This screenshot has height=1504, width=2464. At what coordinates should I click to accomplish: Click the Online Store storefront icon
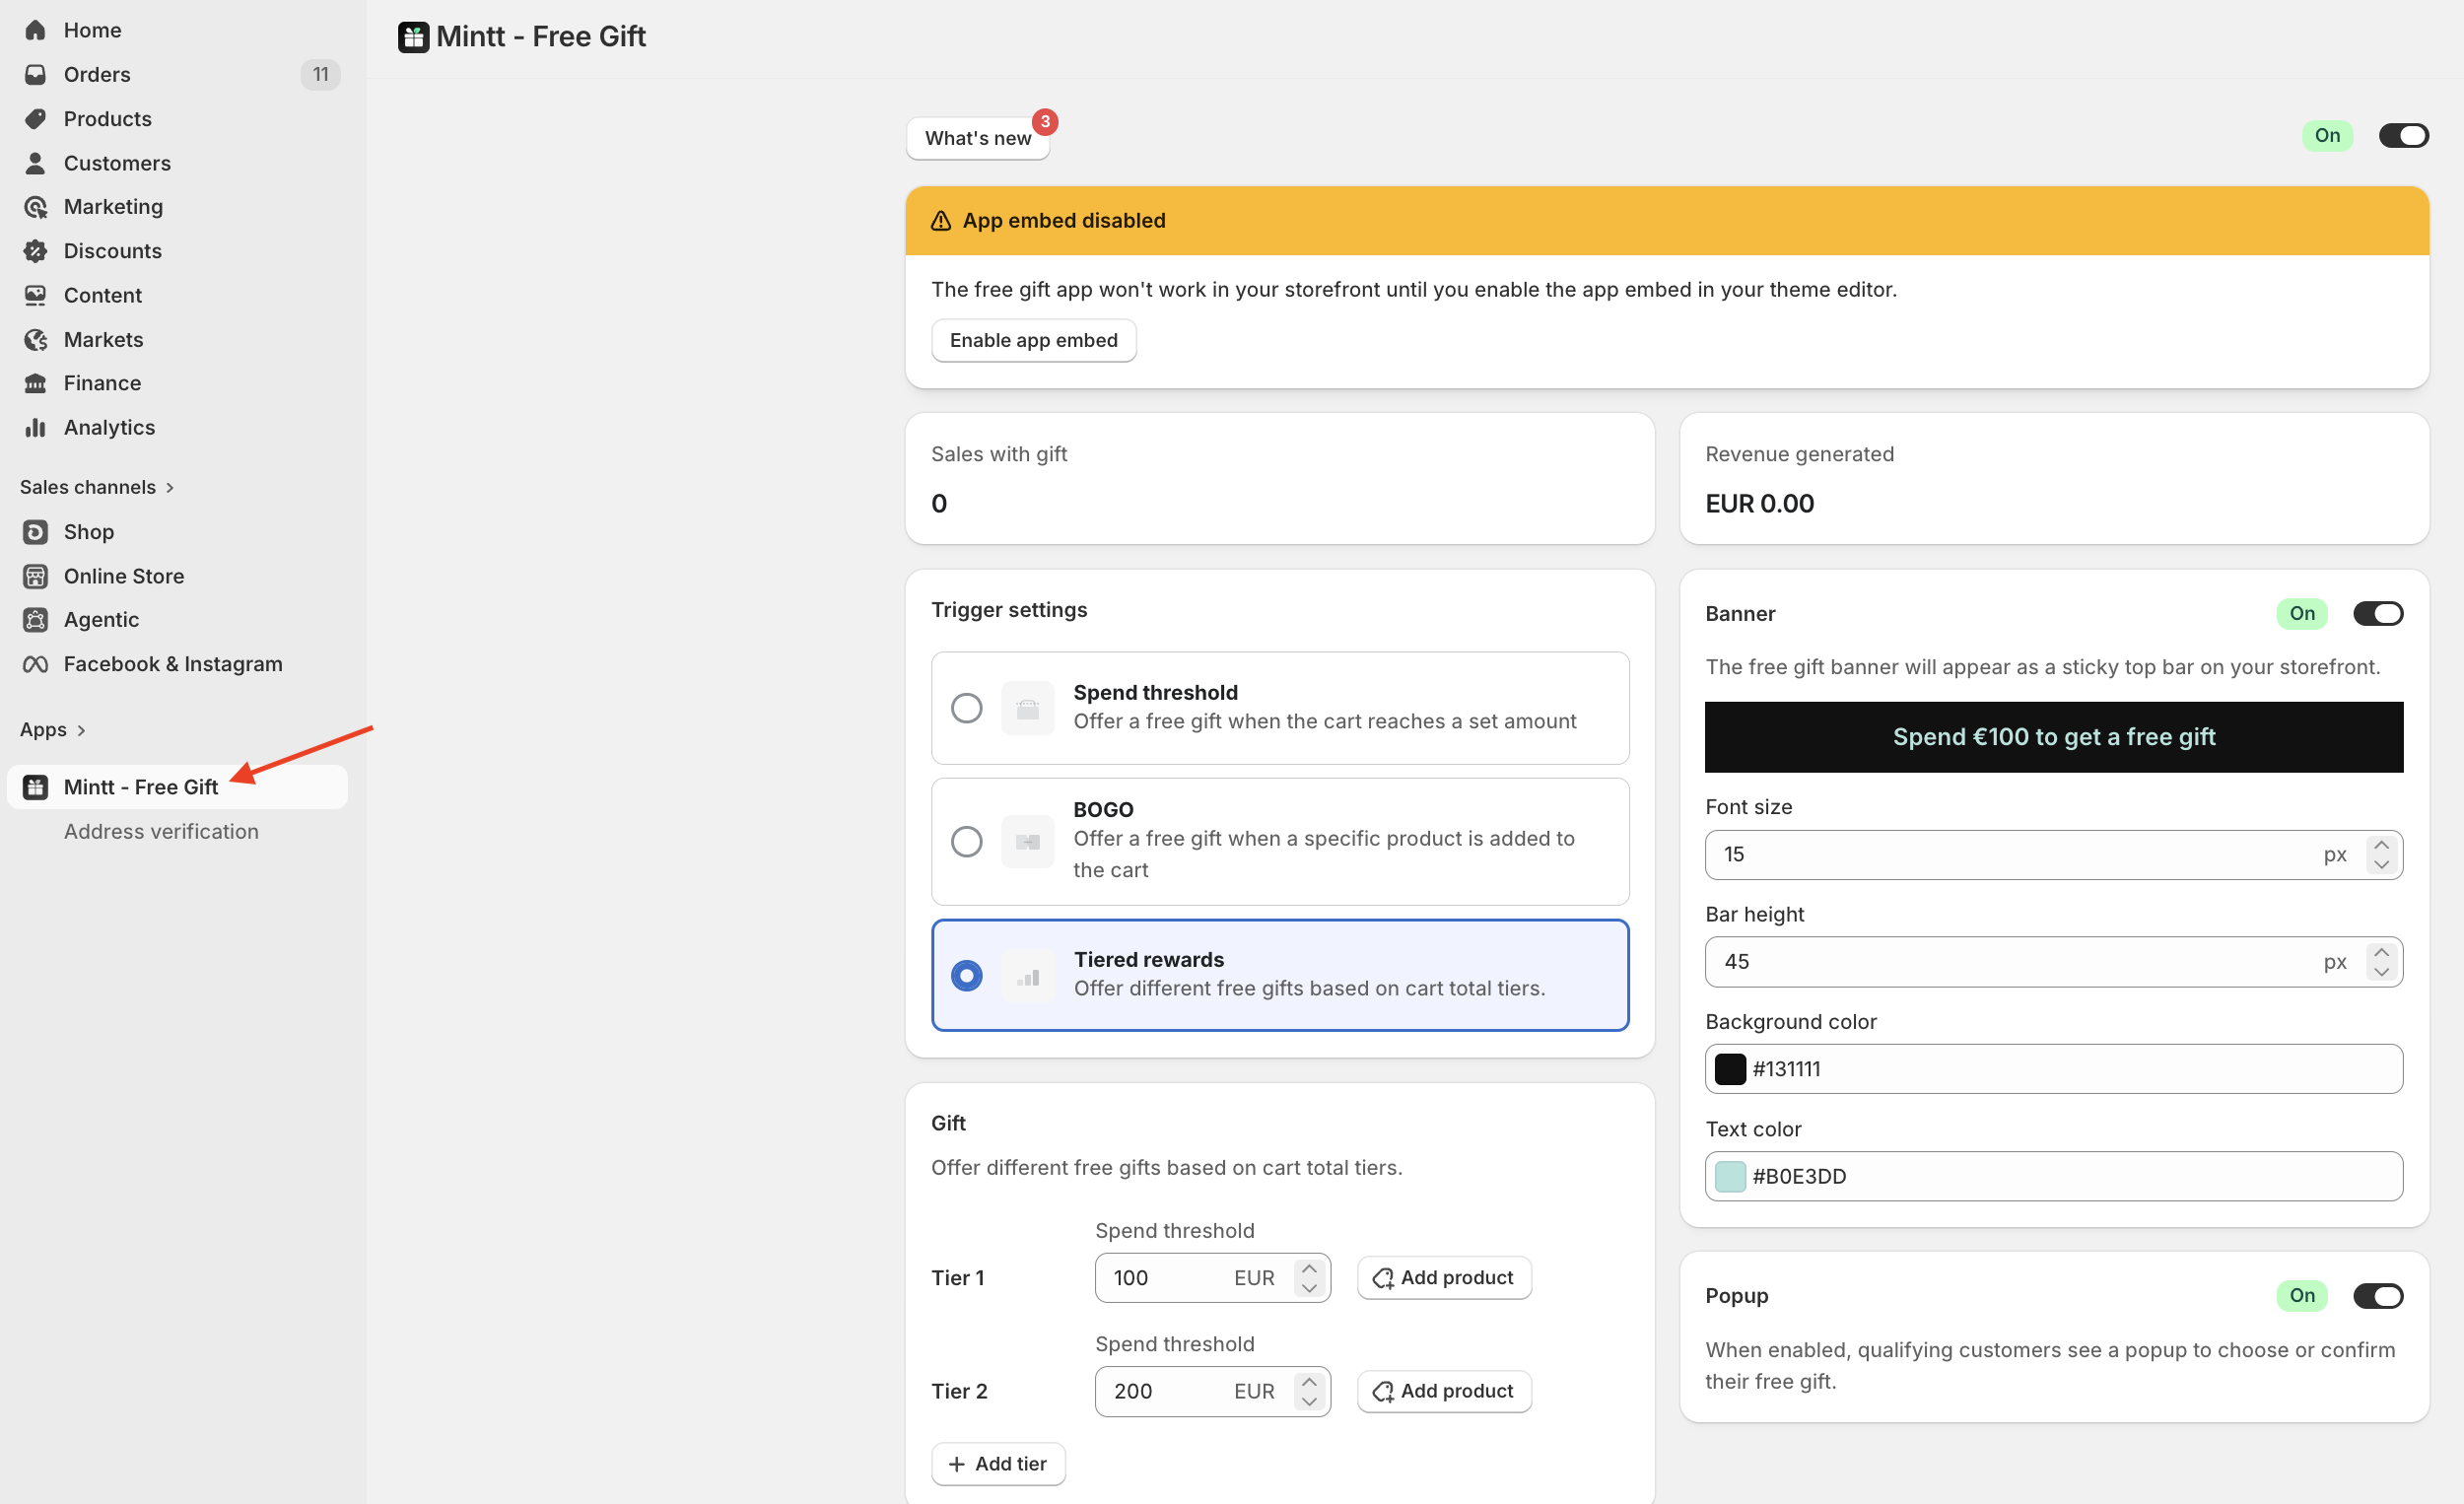(x=35, y=576)
